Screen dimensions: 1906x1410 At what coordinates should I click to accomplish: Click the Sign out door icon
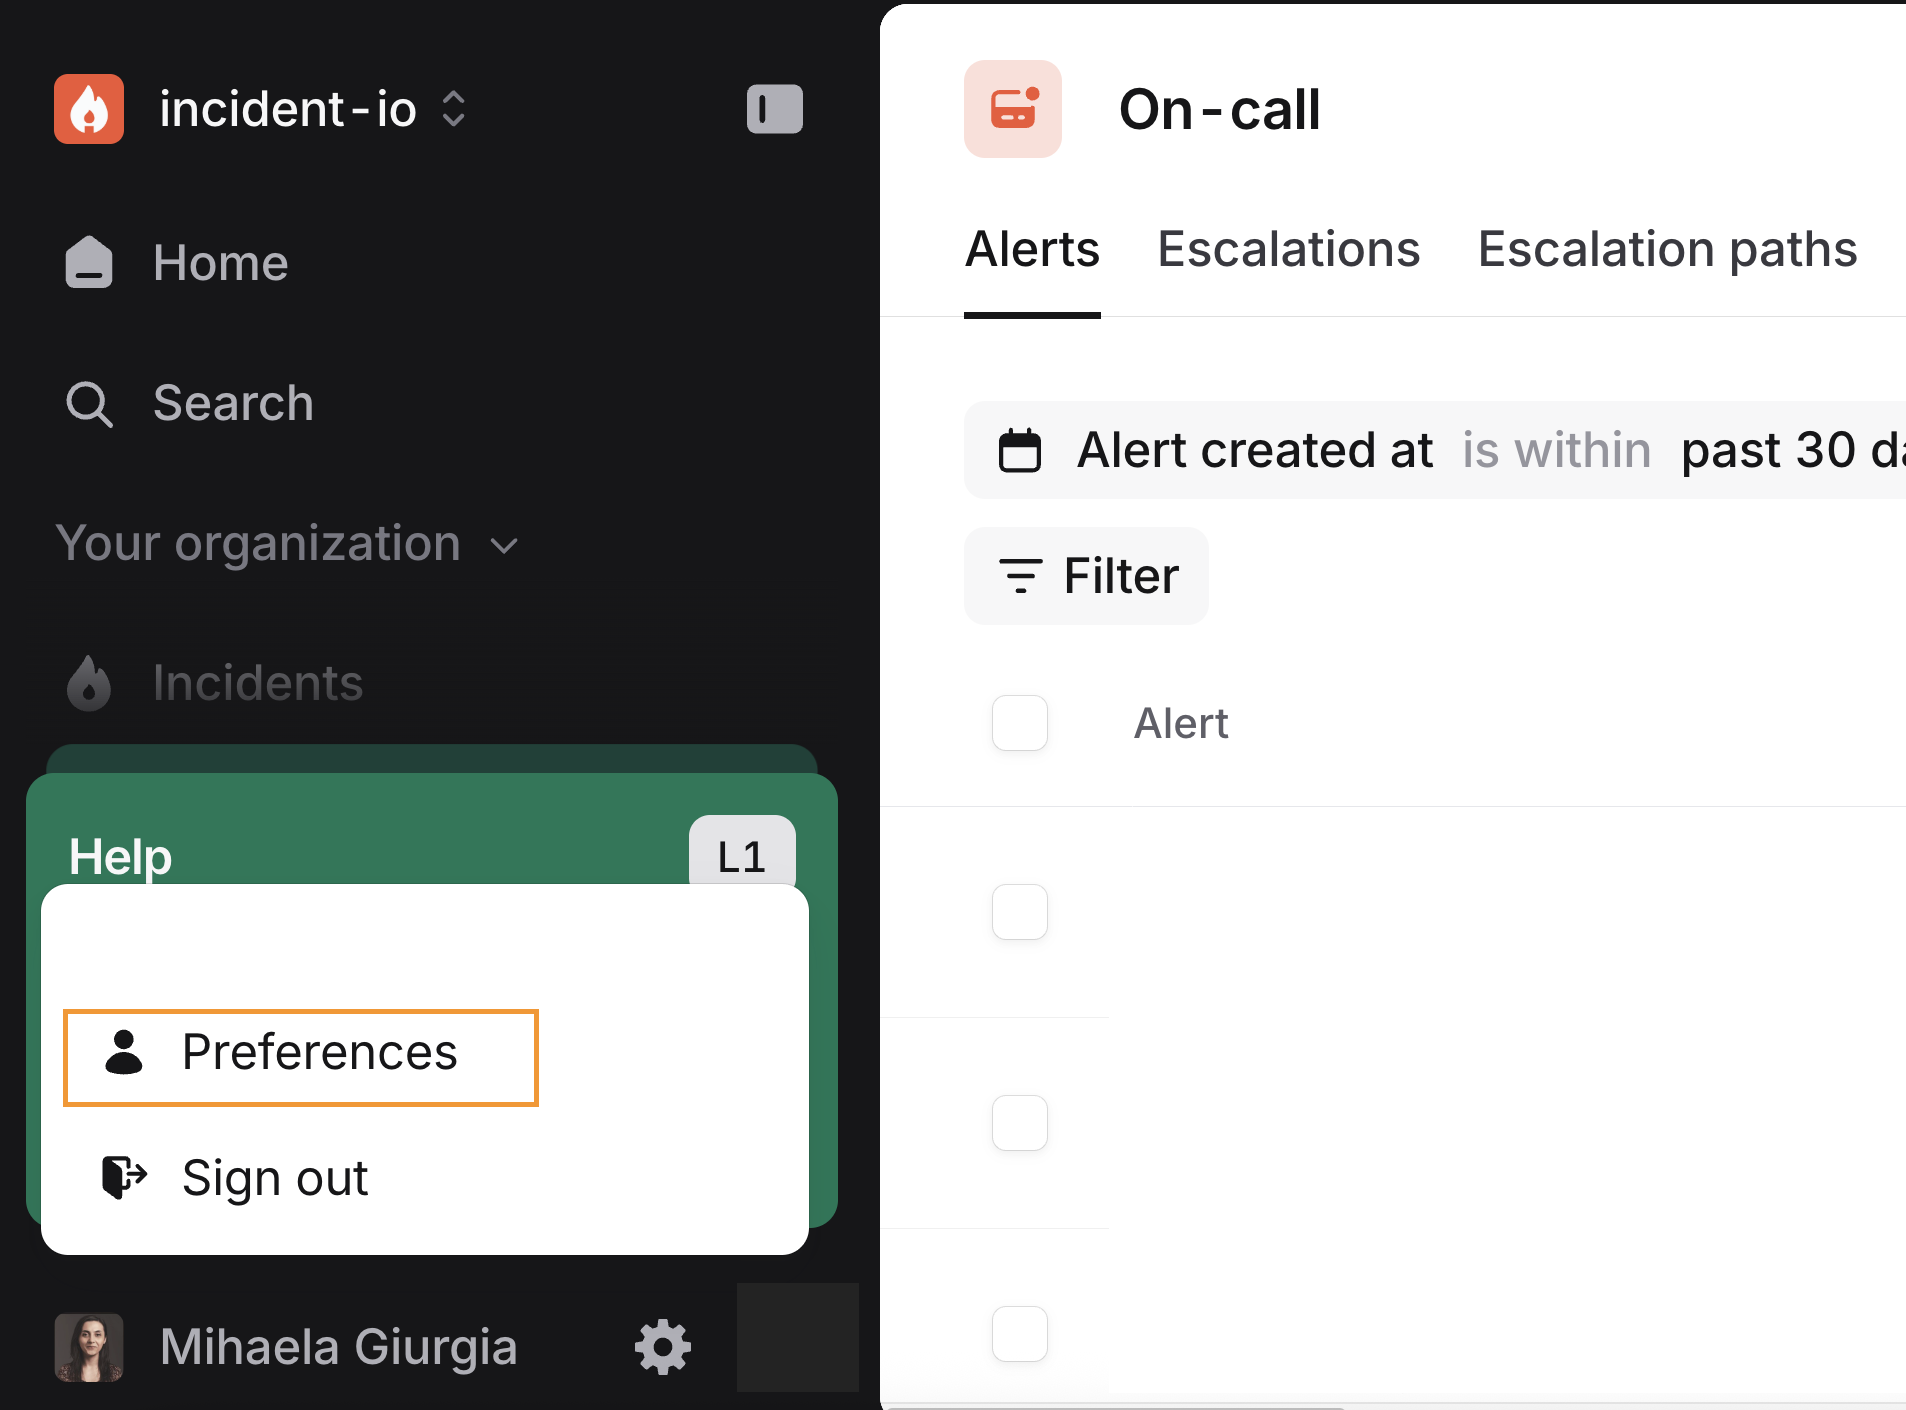tap(125, 1177)
